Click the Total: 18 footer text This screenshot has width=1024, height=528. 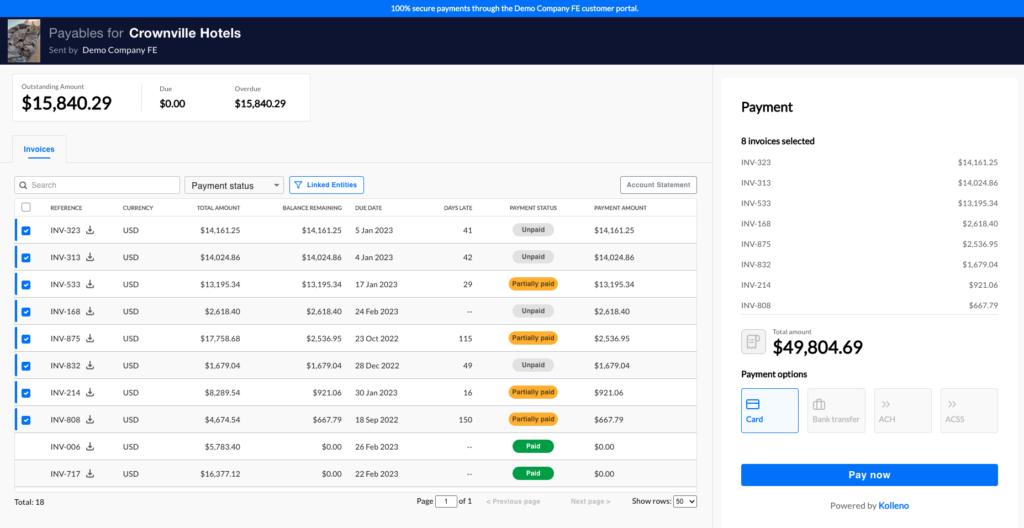click(29, 502)
